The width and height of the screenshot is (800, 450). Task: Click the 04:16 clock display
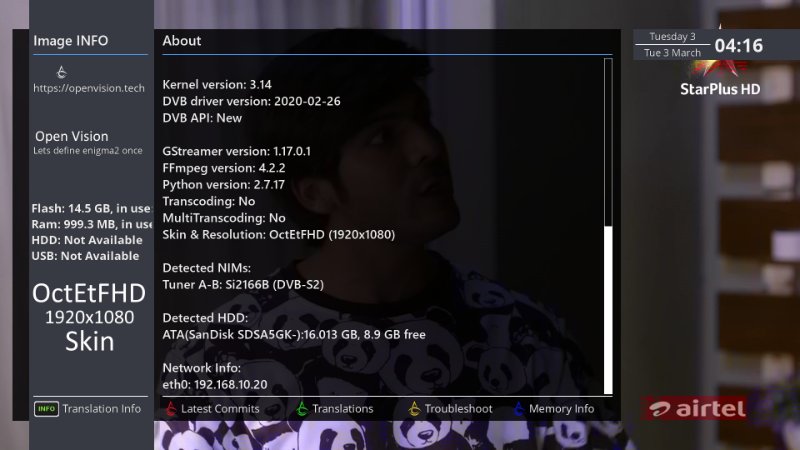[x=738, y=46]
